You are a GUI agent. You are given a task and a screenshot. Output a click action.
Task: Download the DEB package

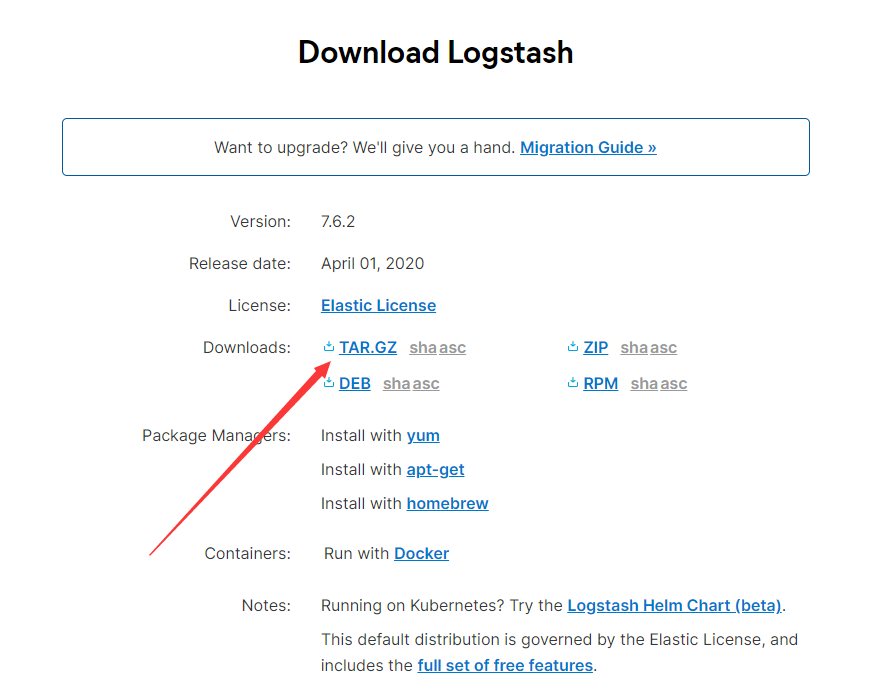355,383
